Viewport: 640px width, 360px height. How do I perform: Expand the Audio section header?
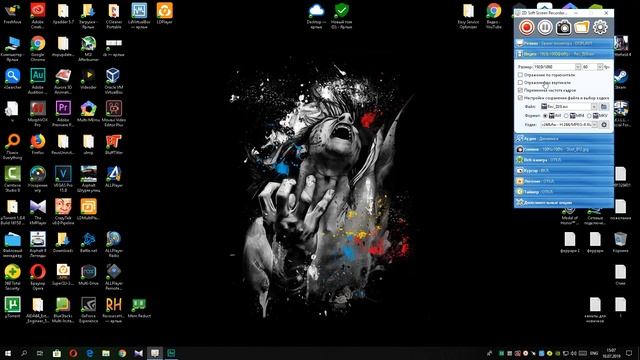point(564,138)
